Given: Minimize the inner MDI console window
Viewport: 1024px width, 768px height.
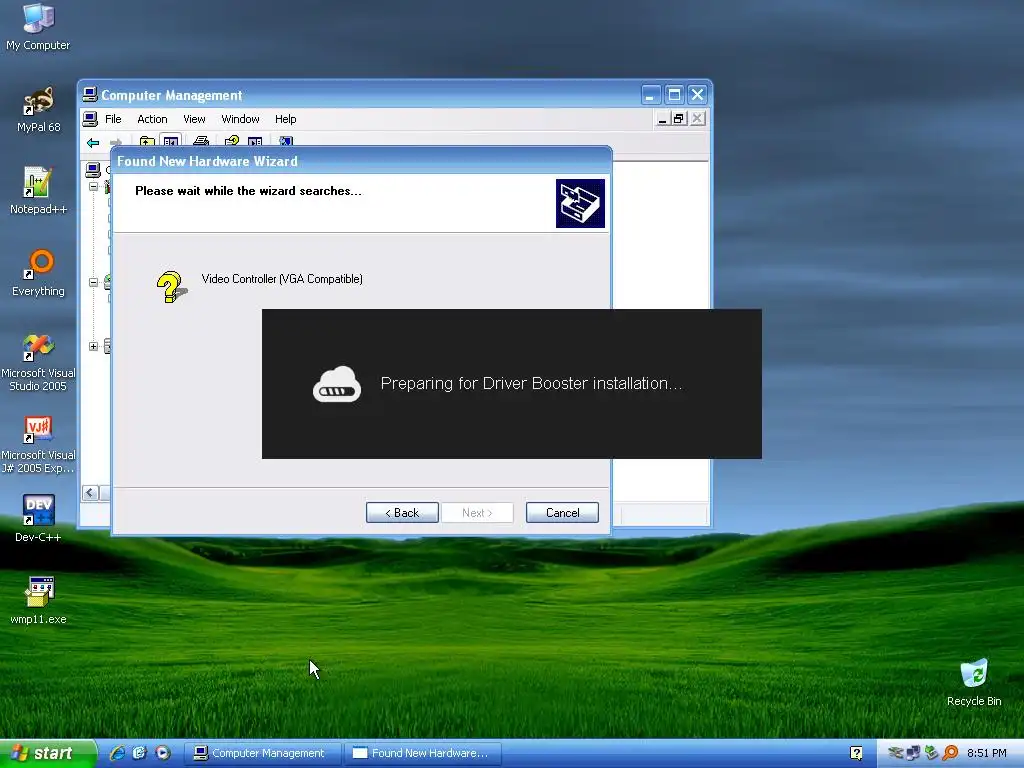Looking at the screenshot, I should click(x=662, y=119).
